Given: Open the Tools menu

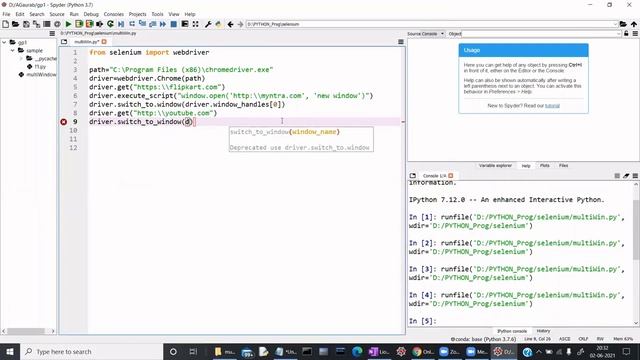Looking at the screenshot, I should coord(157,14).
